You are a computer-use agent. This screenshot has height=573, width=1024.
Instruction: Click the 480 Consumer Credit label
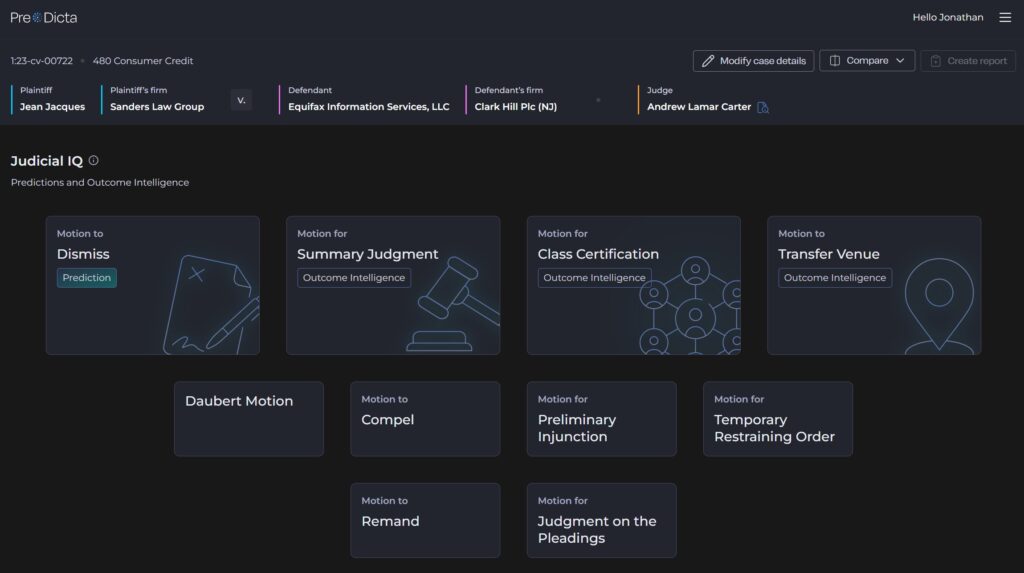pyautogui.click(x=143, y=61)
